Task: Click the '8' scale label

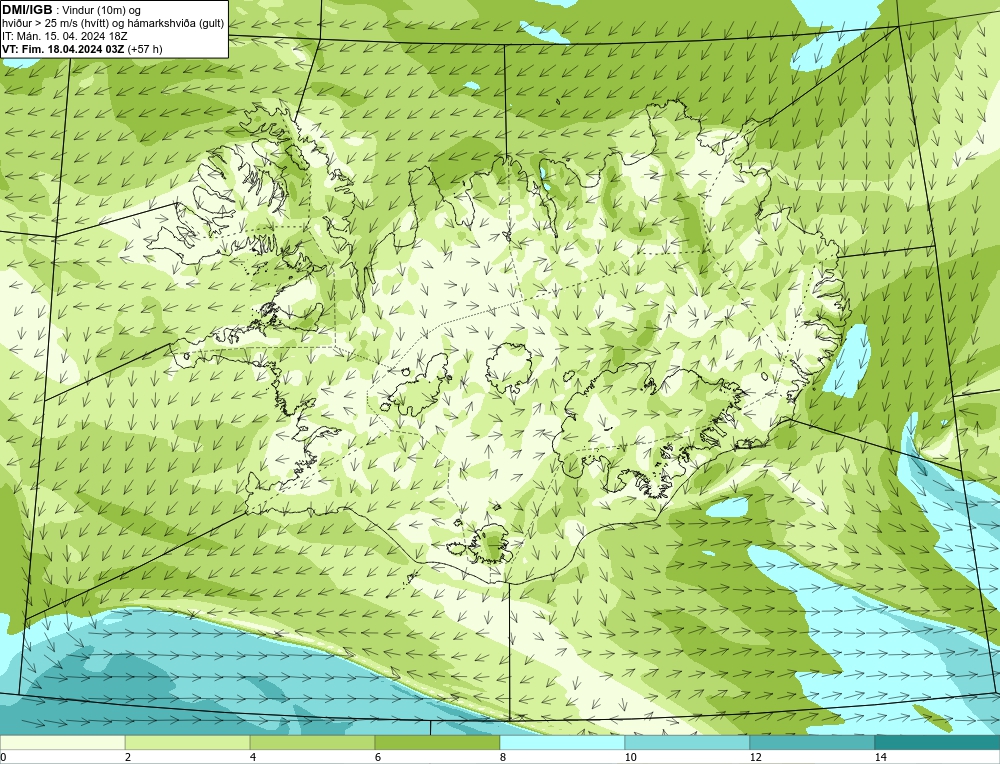Action: click(503, 757)
